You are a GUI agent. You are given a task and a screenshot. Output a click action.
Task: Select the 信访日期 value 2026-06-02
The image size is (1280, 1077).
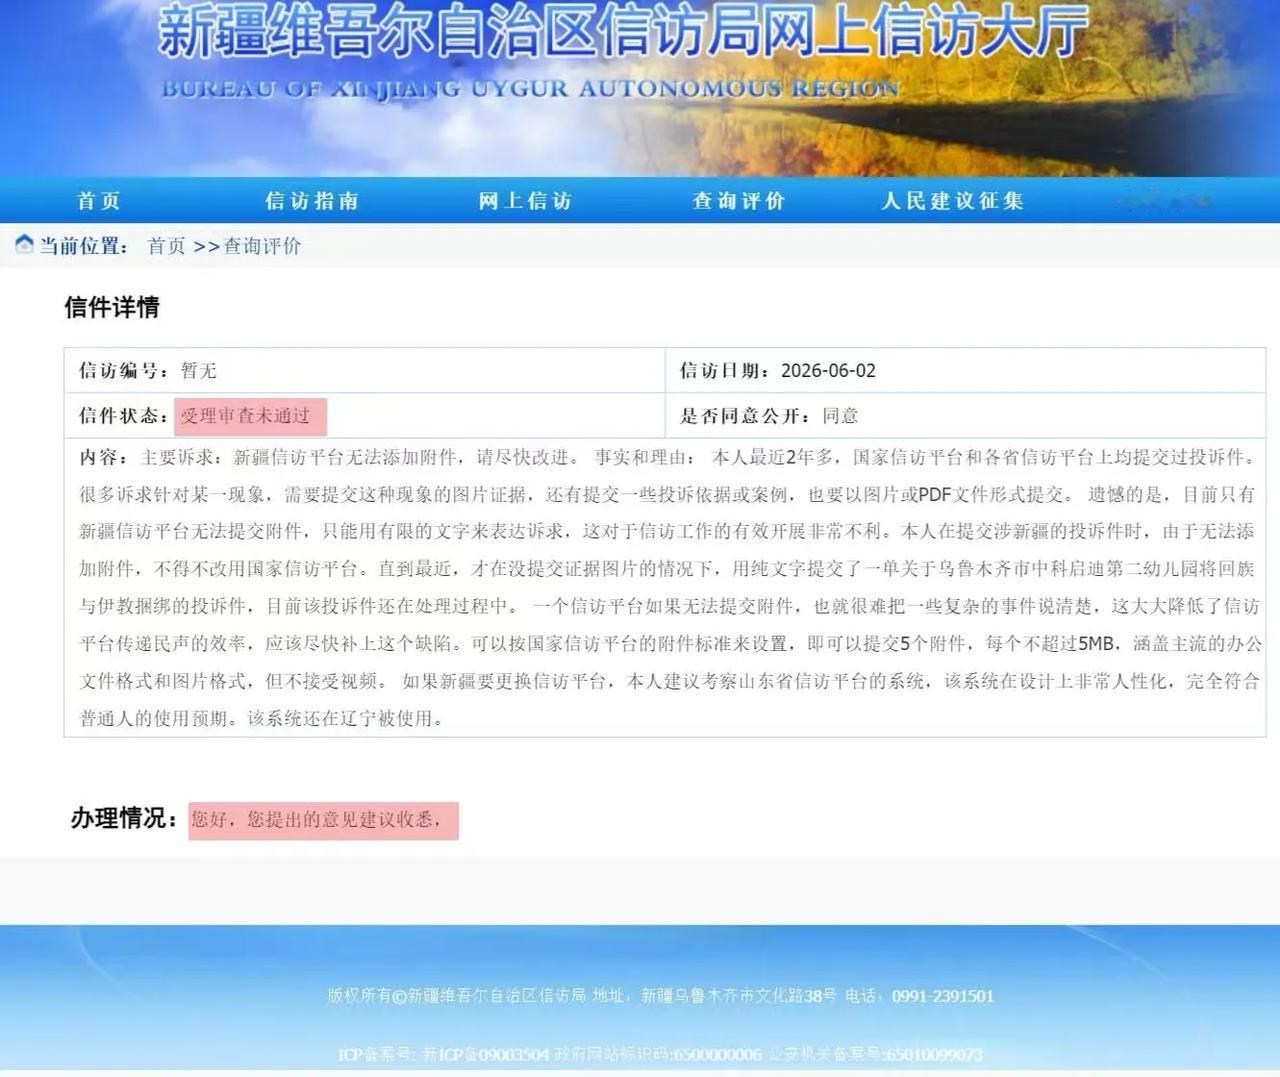(828, 371)
